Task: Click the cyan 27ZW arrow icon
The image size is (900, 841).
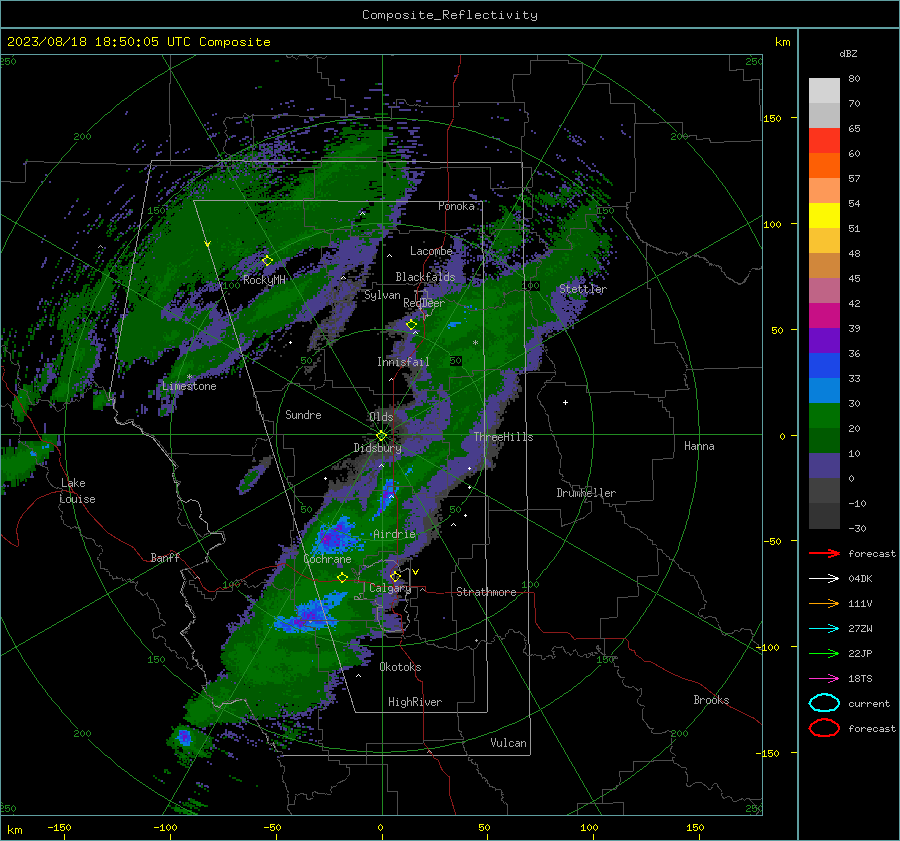Action: 824,629
